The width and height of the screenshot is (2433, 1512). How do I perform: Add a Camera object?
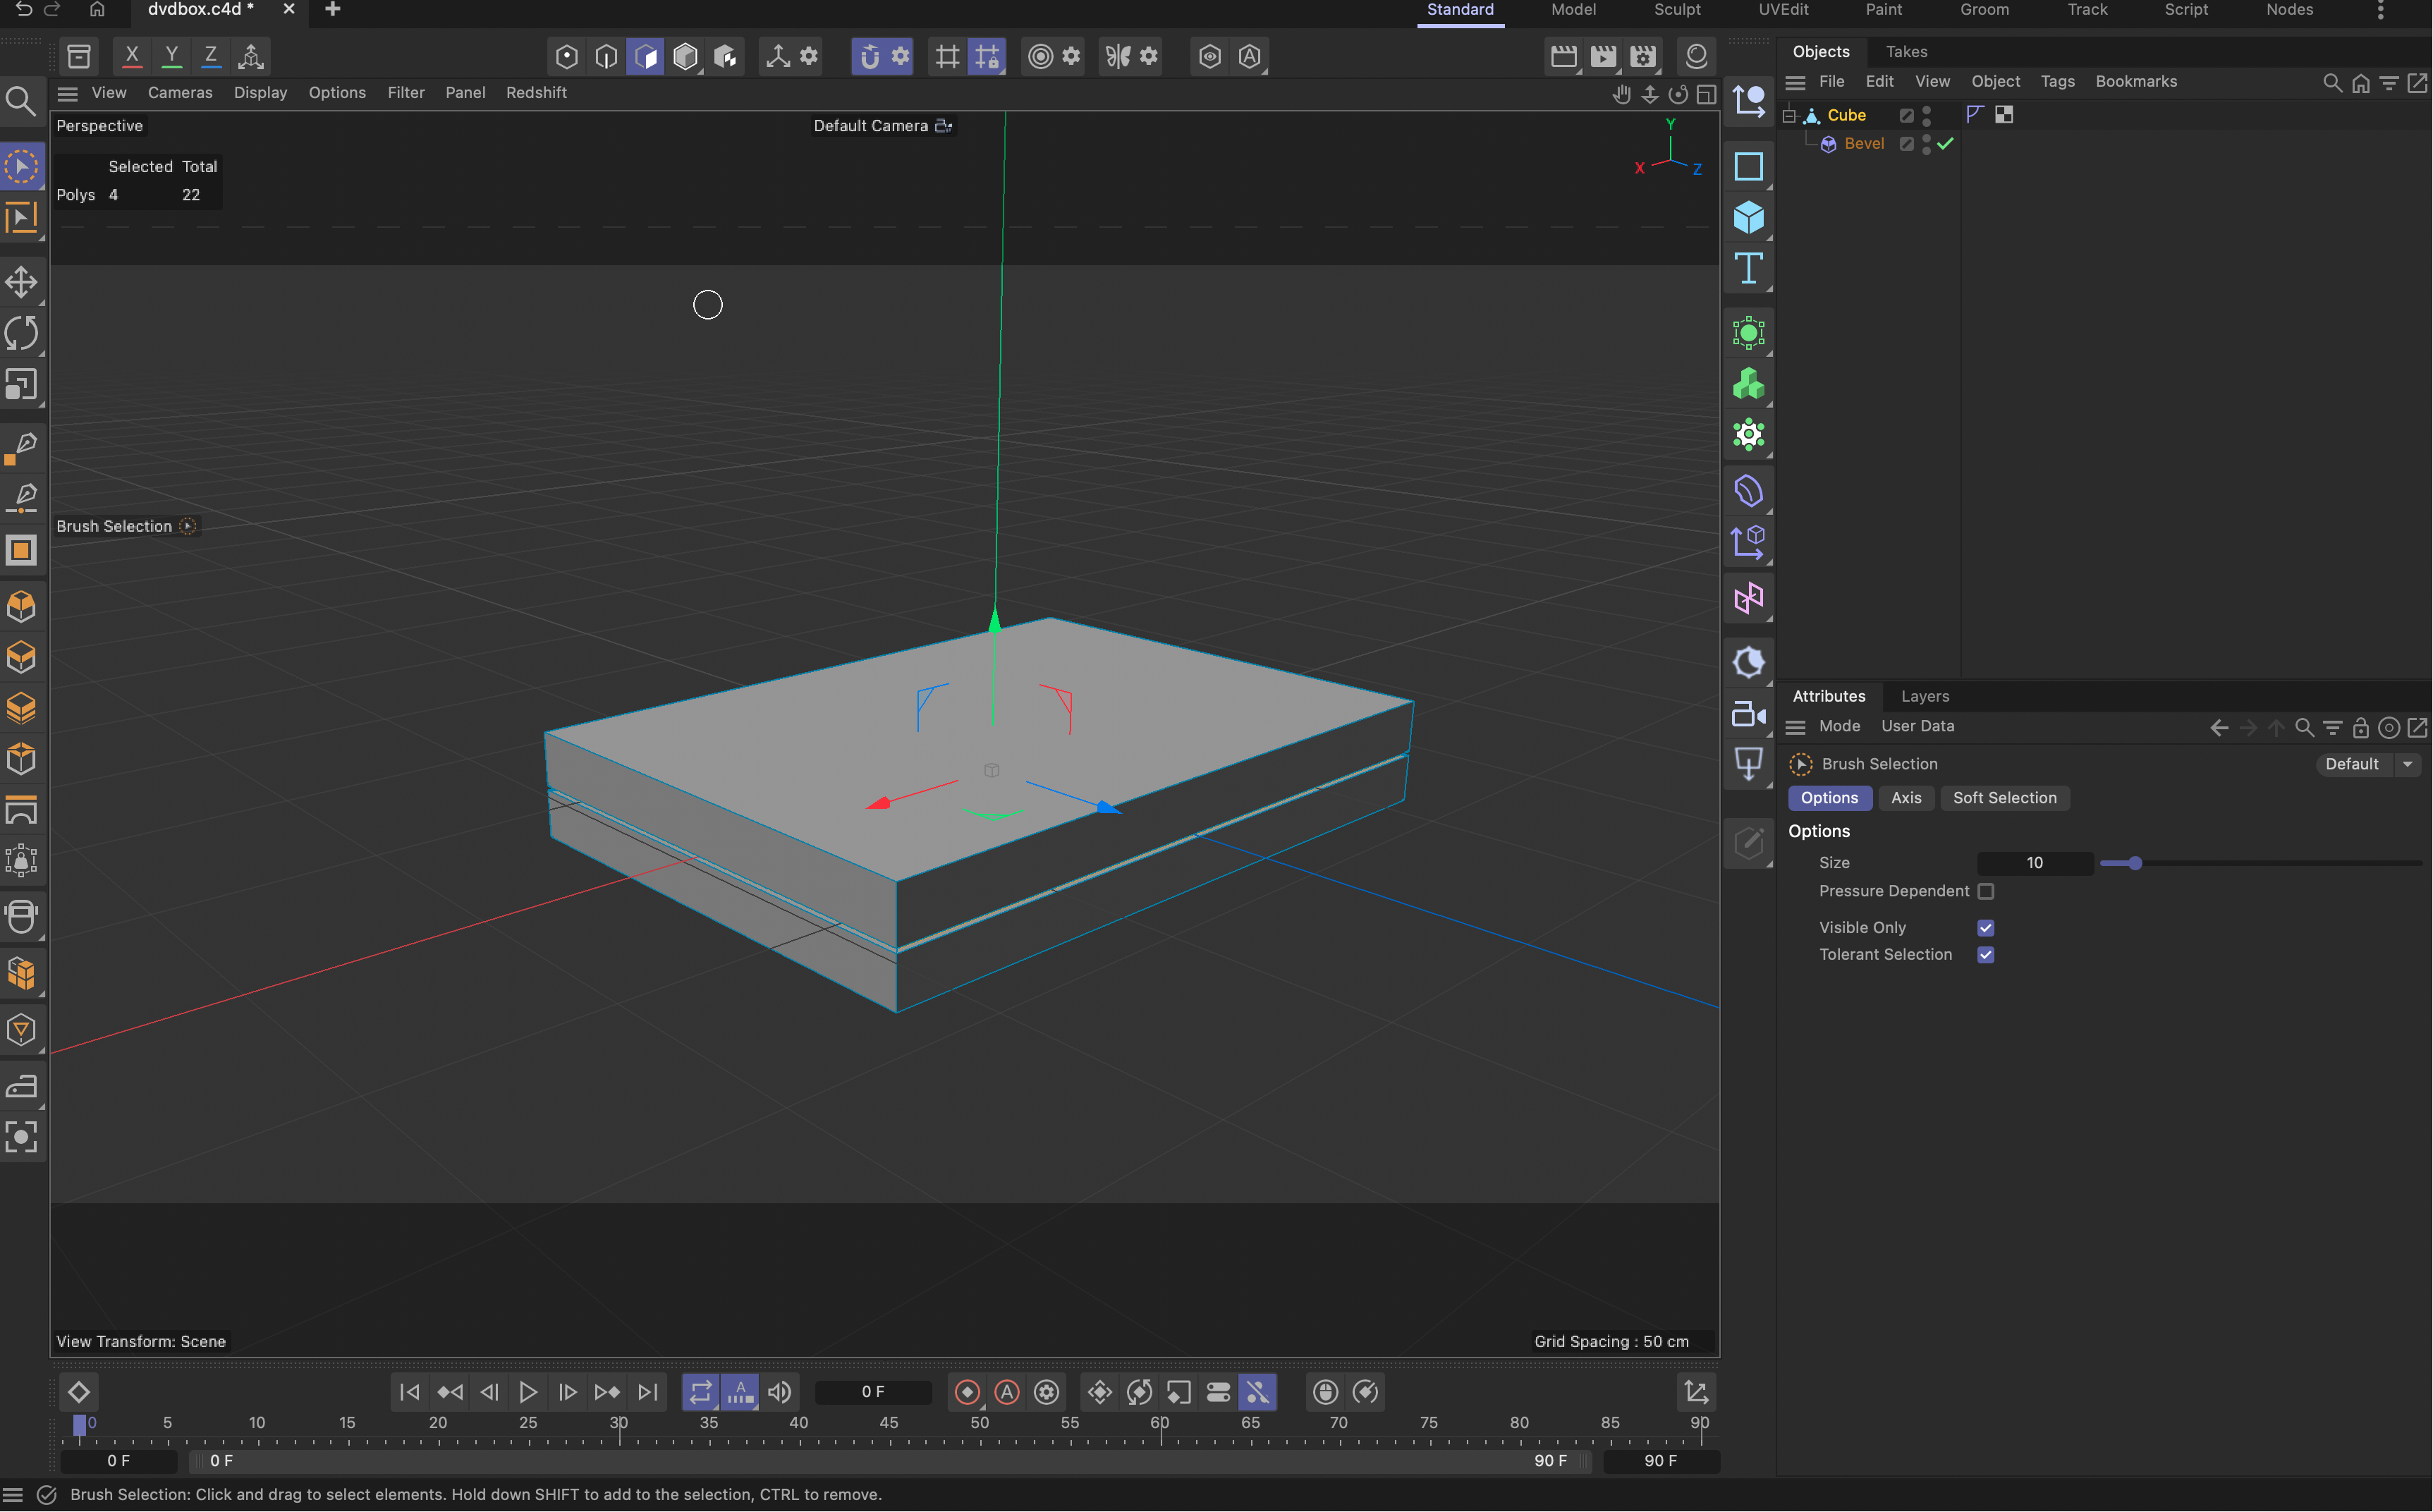1748,714
